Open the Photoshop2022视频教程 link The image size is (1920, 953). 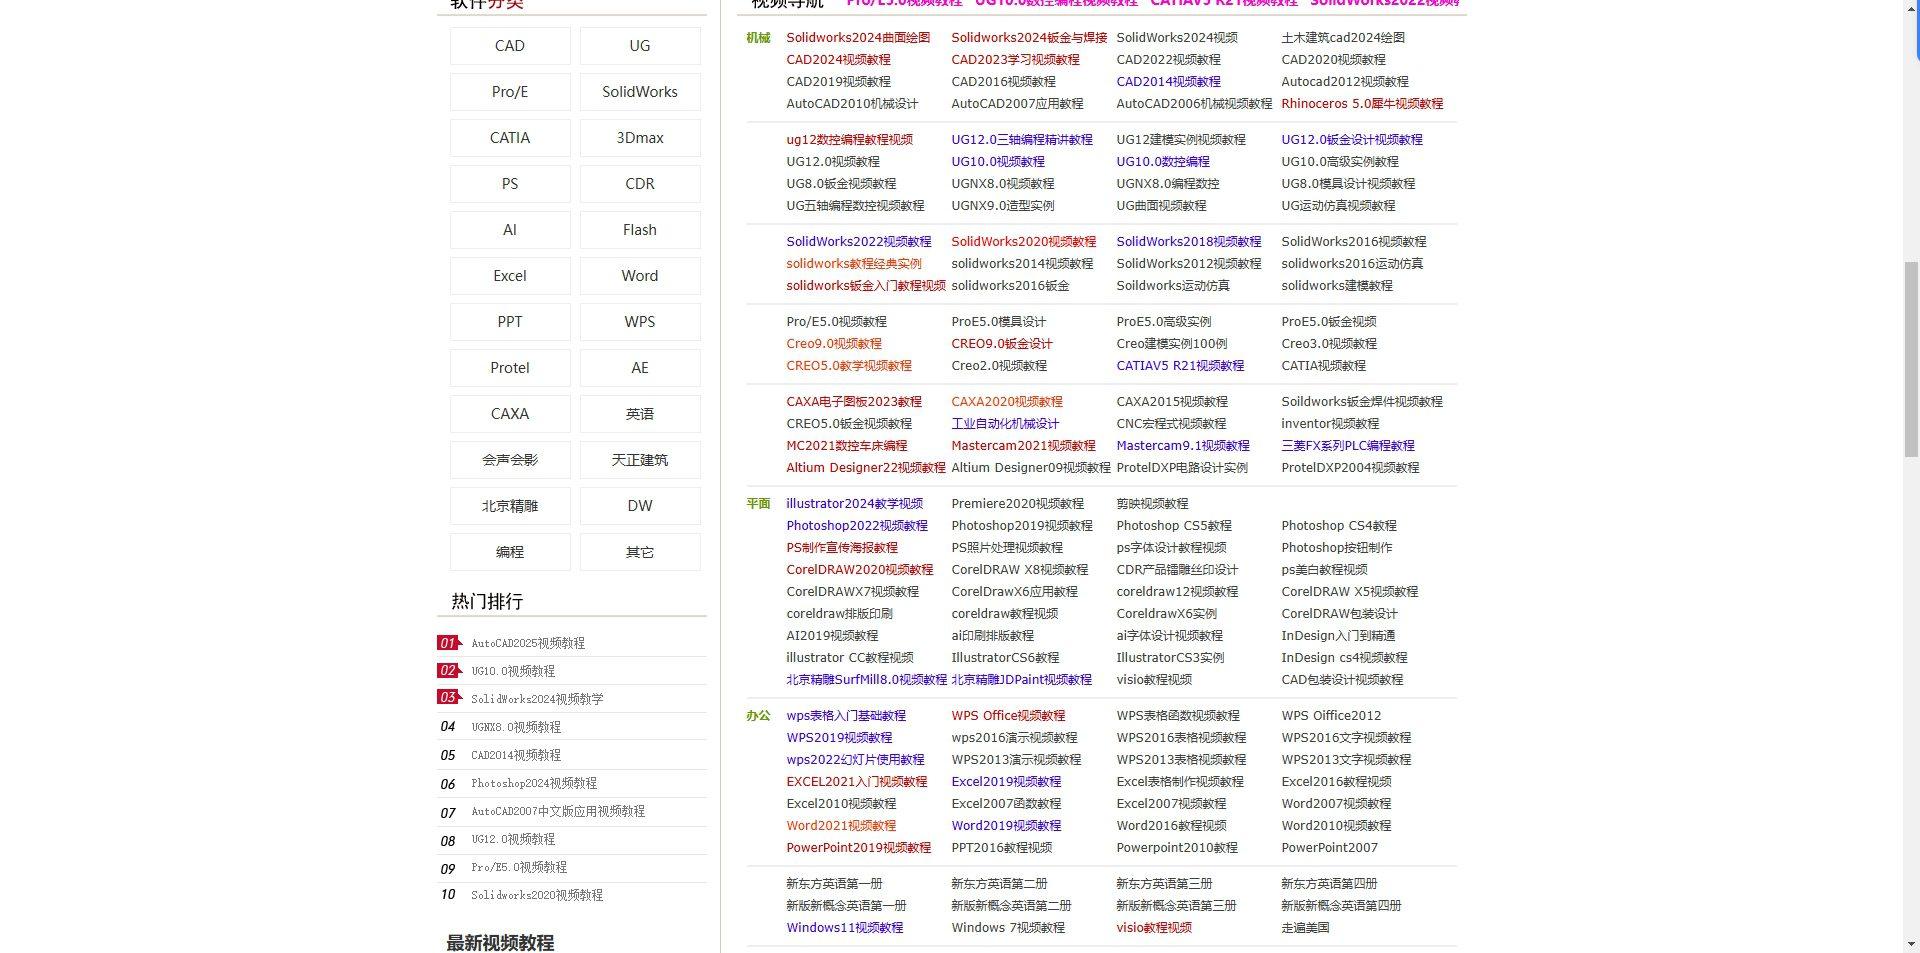pos(856,525)
